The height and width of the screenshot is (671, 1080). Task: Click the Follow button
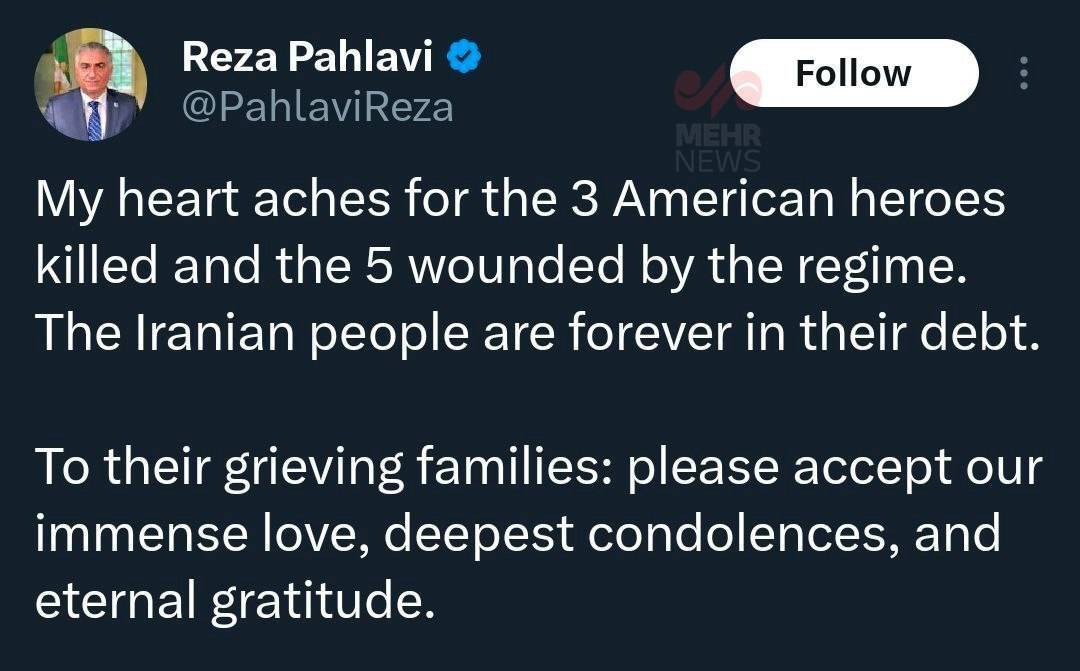(853, 73)
